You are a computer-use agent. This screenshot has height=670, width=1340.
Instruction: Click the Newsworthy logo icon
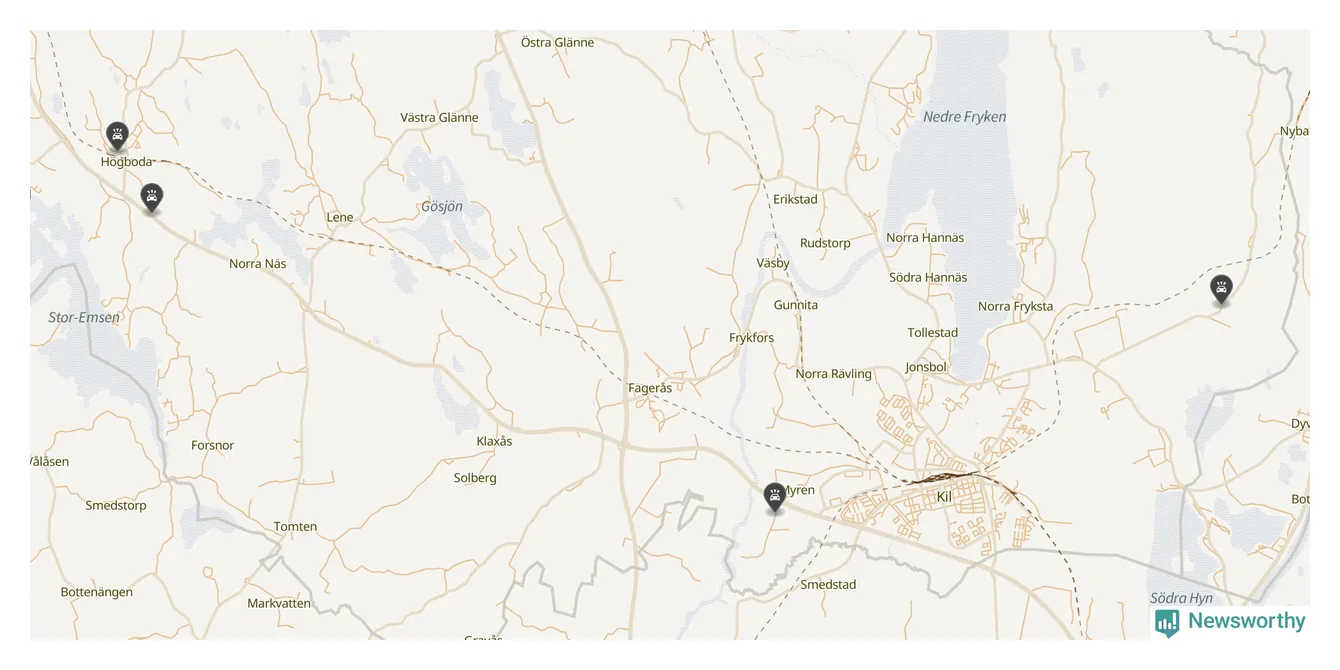pos(1167,622)
